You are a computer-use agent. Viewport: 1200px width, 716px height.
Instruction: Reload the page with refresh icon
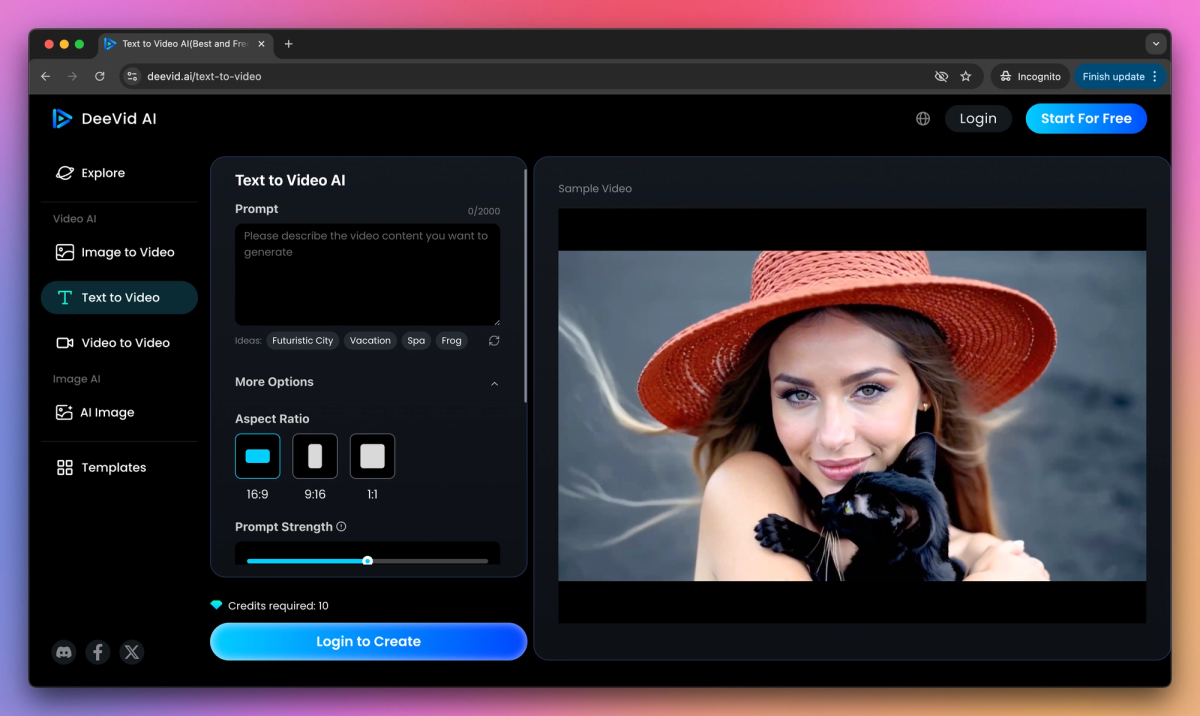click(100, 76)
